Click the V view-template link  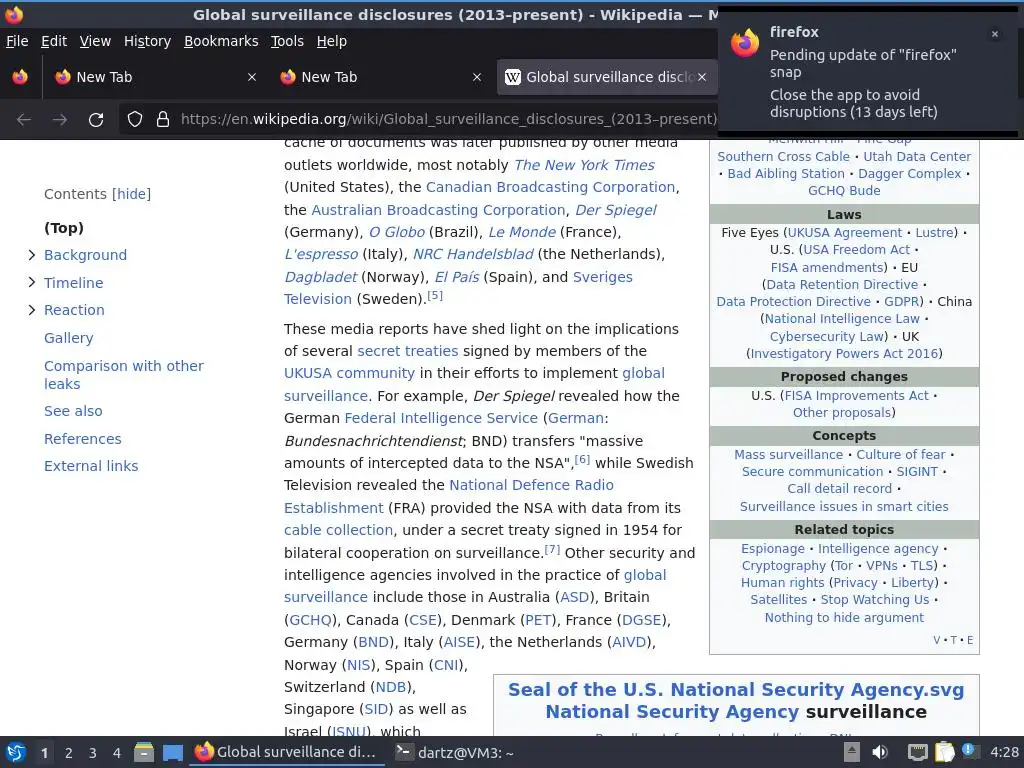tap(936, 640)
